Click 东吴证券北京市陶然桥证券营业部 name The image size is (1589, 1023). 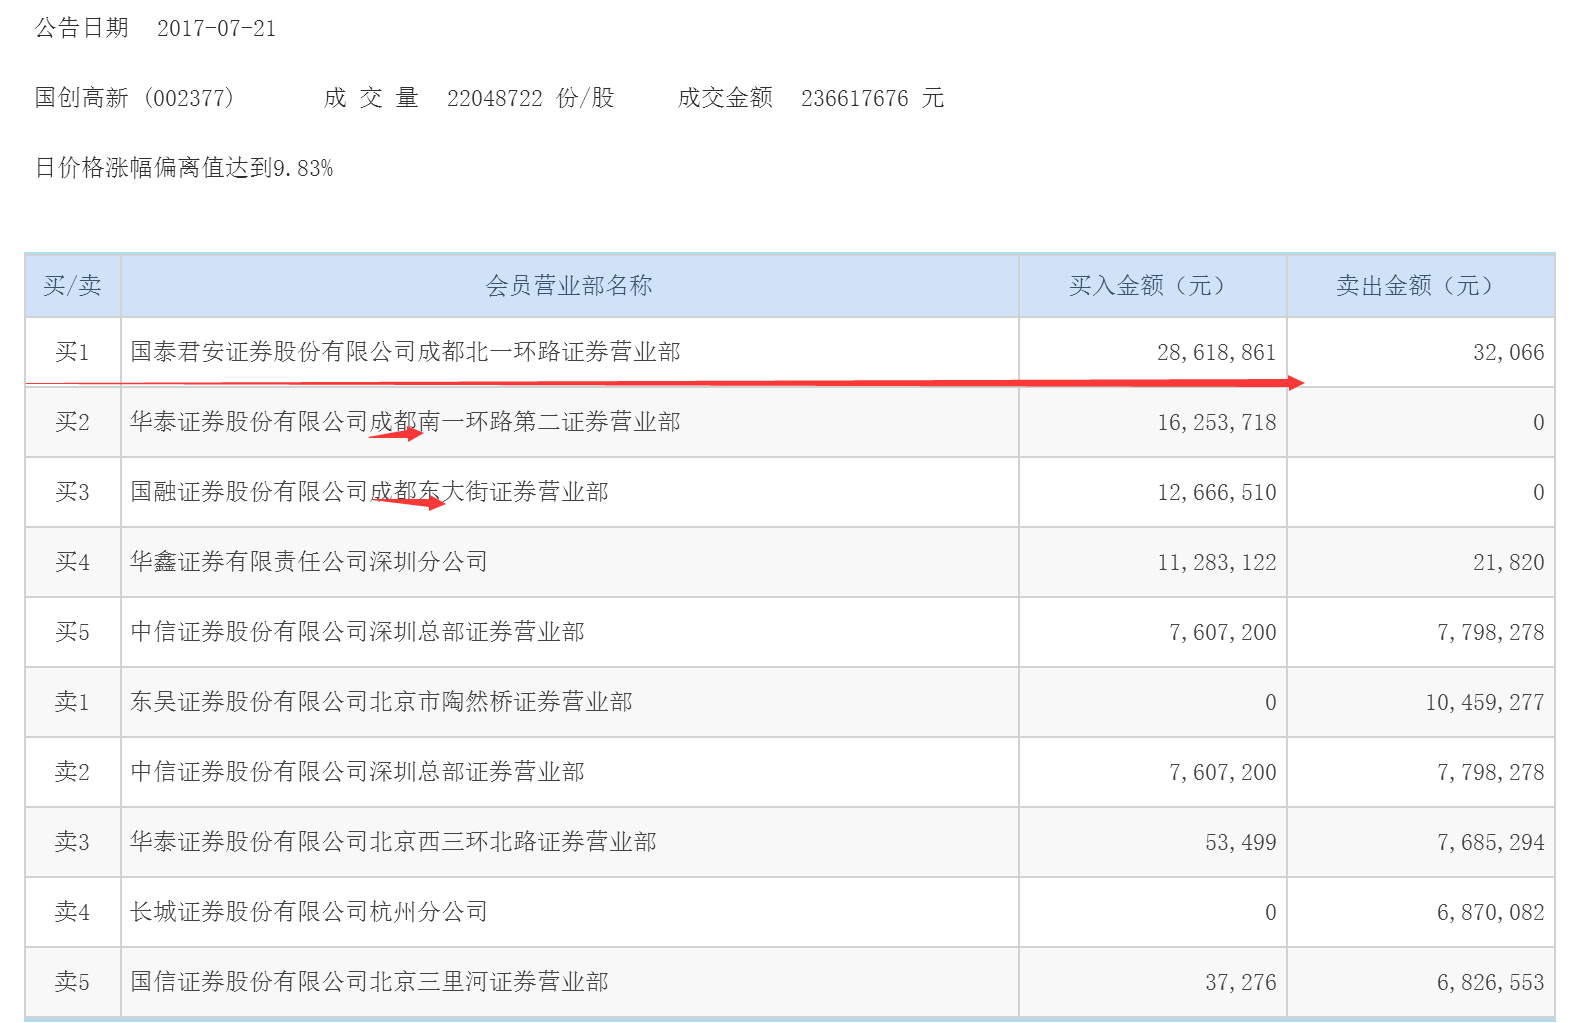pyautogui.click(x=381, y=702)
